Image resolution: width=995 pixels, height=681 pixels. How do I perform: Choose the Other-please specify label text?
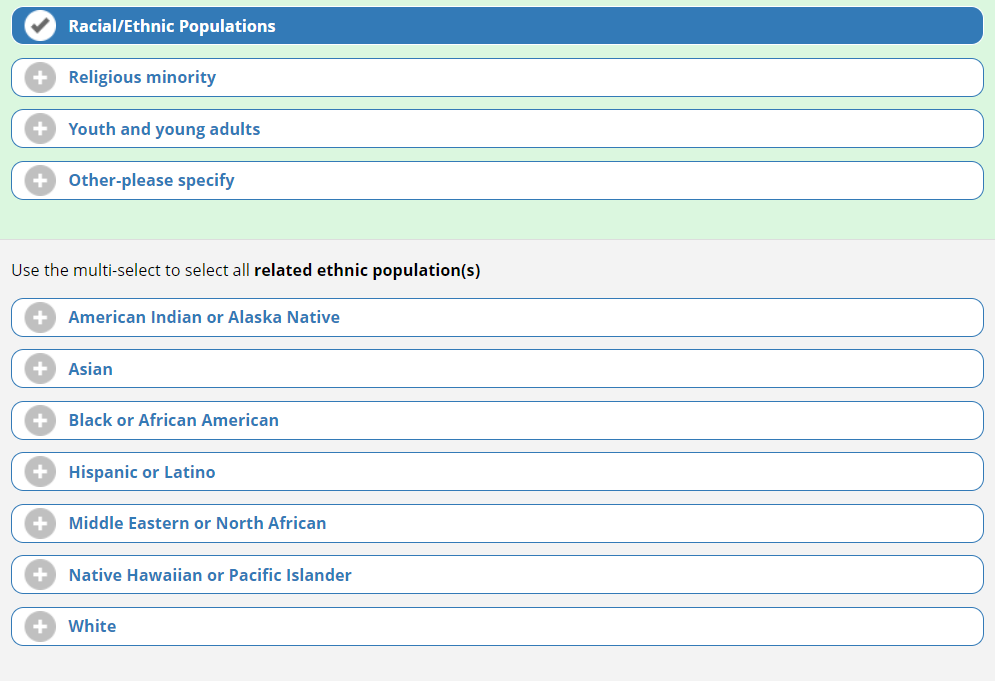pos(151,181)
